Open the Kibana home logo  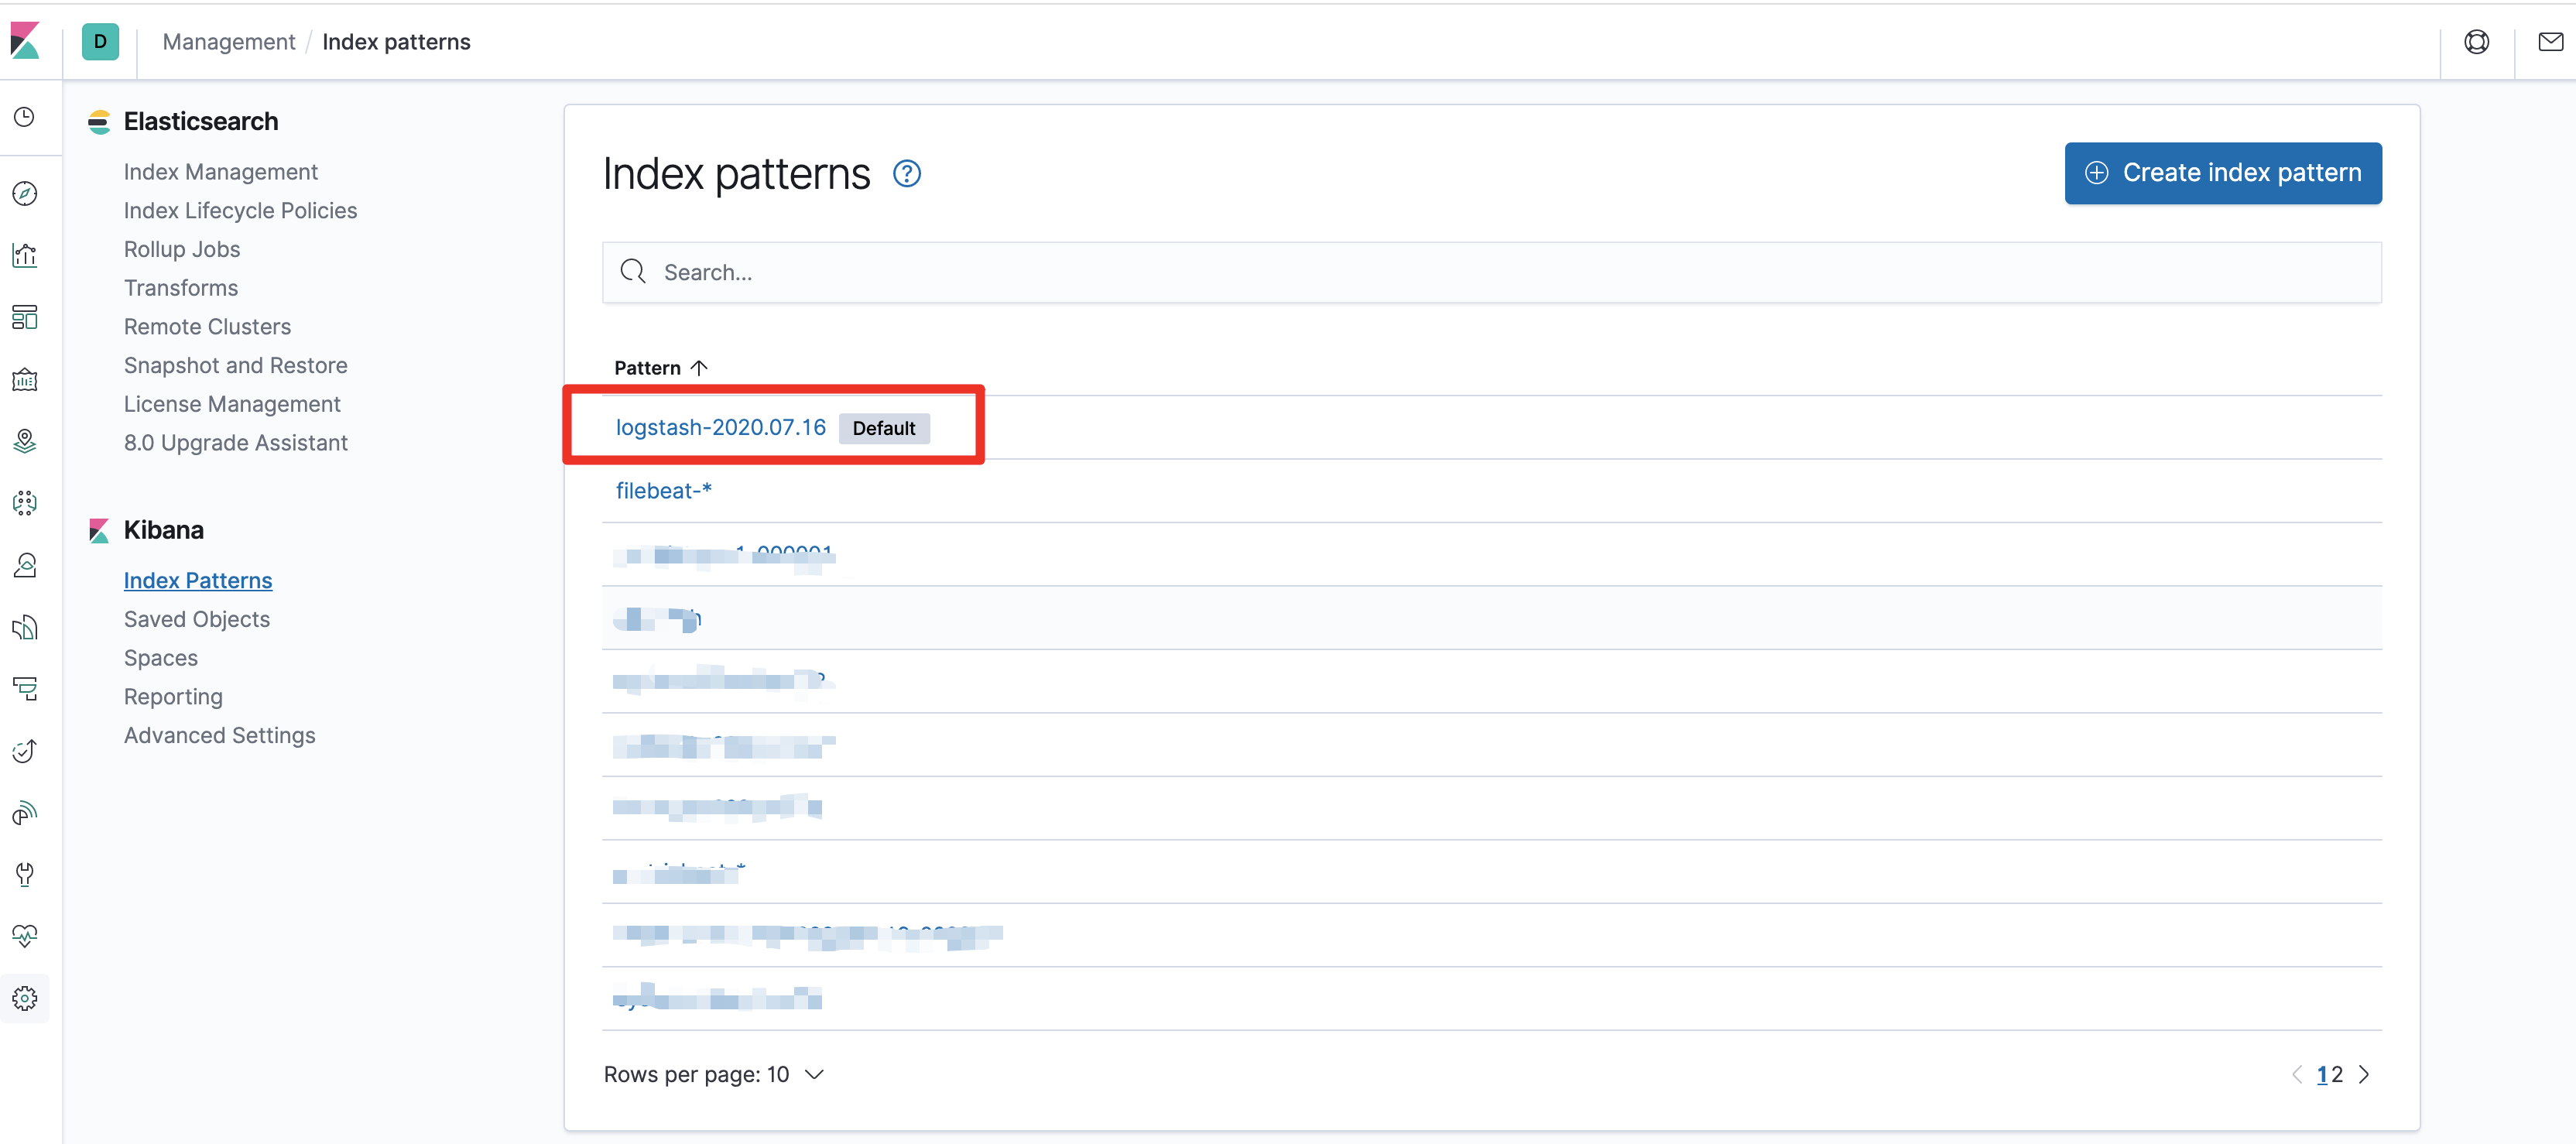pyautogui.click(x=25, y=41)
